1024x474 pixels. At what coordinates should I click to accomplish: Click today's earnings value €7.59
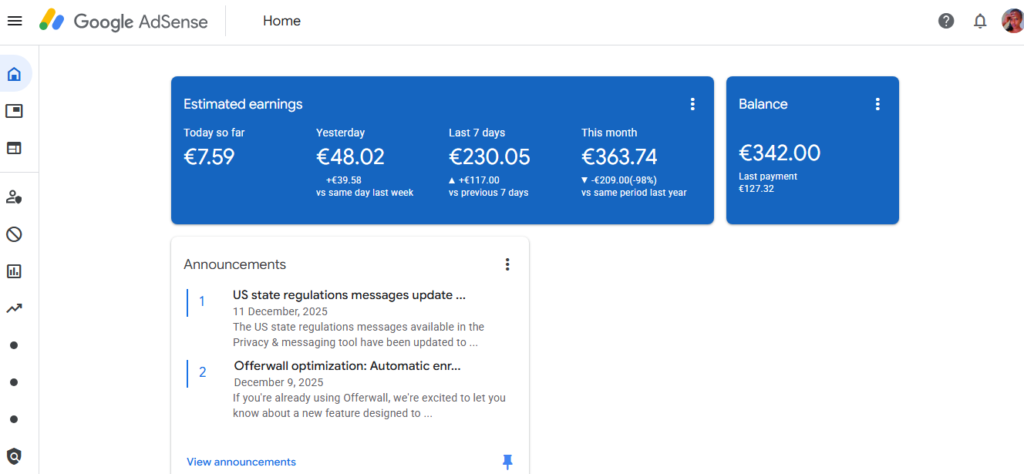209,157
